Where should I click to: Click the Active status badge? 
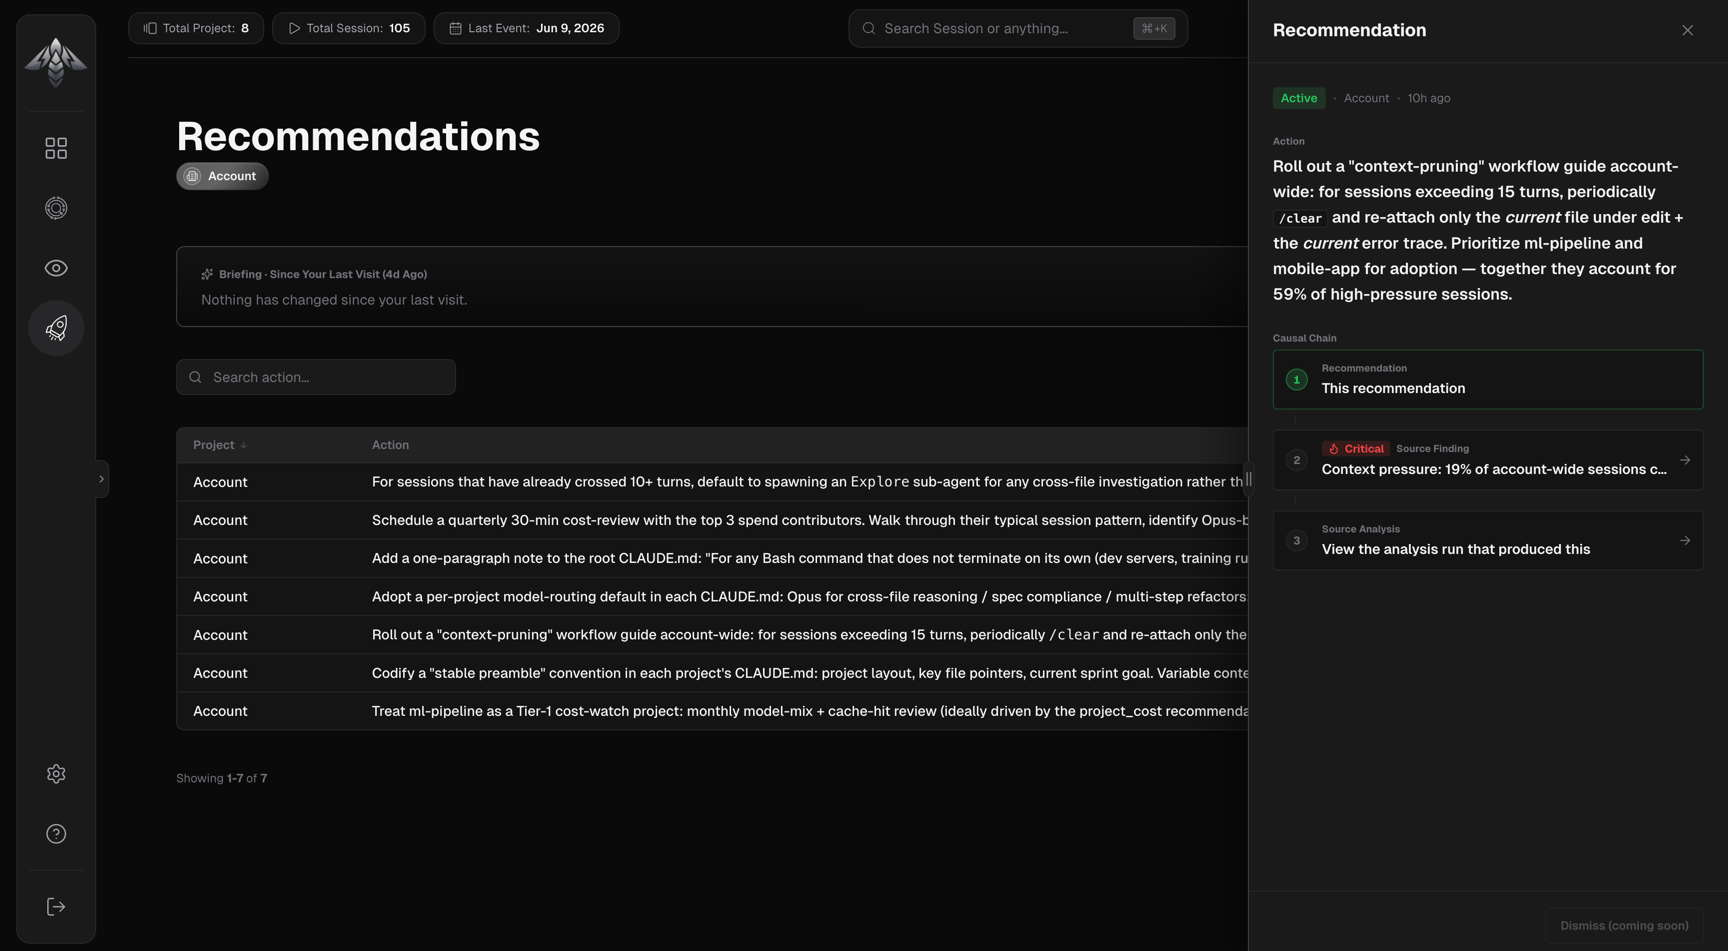(x=1299, y=98)
